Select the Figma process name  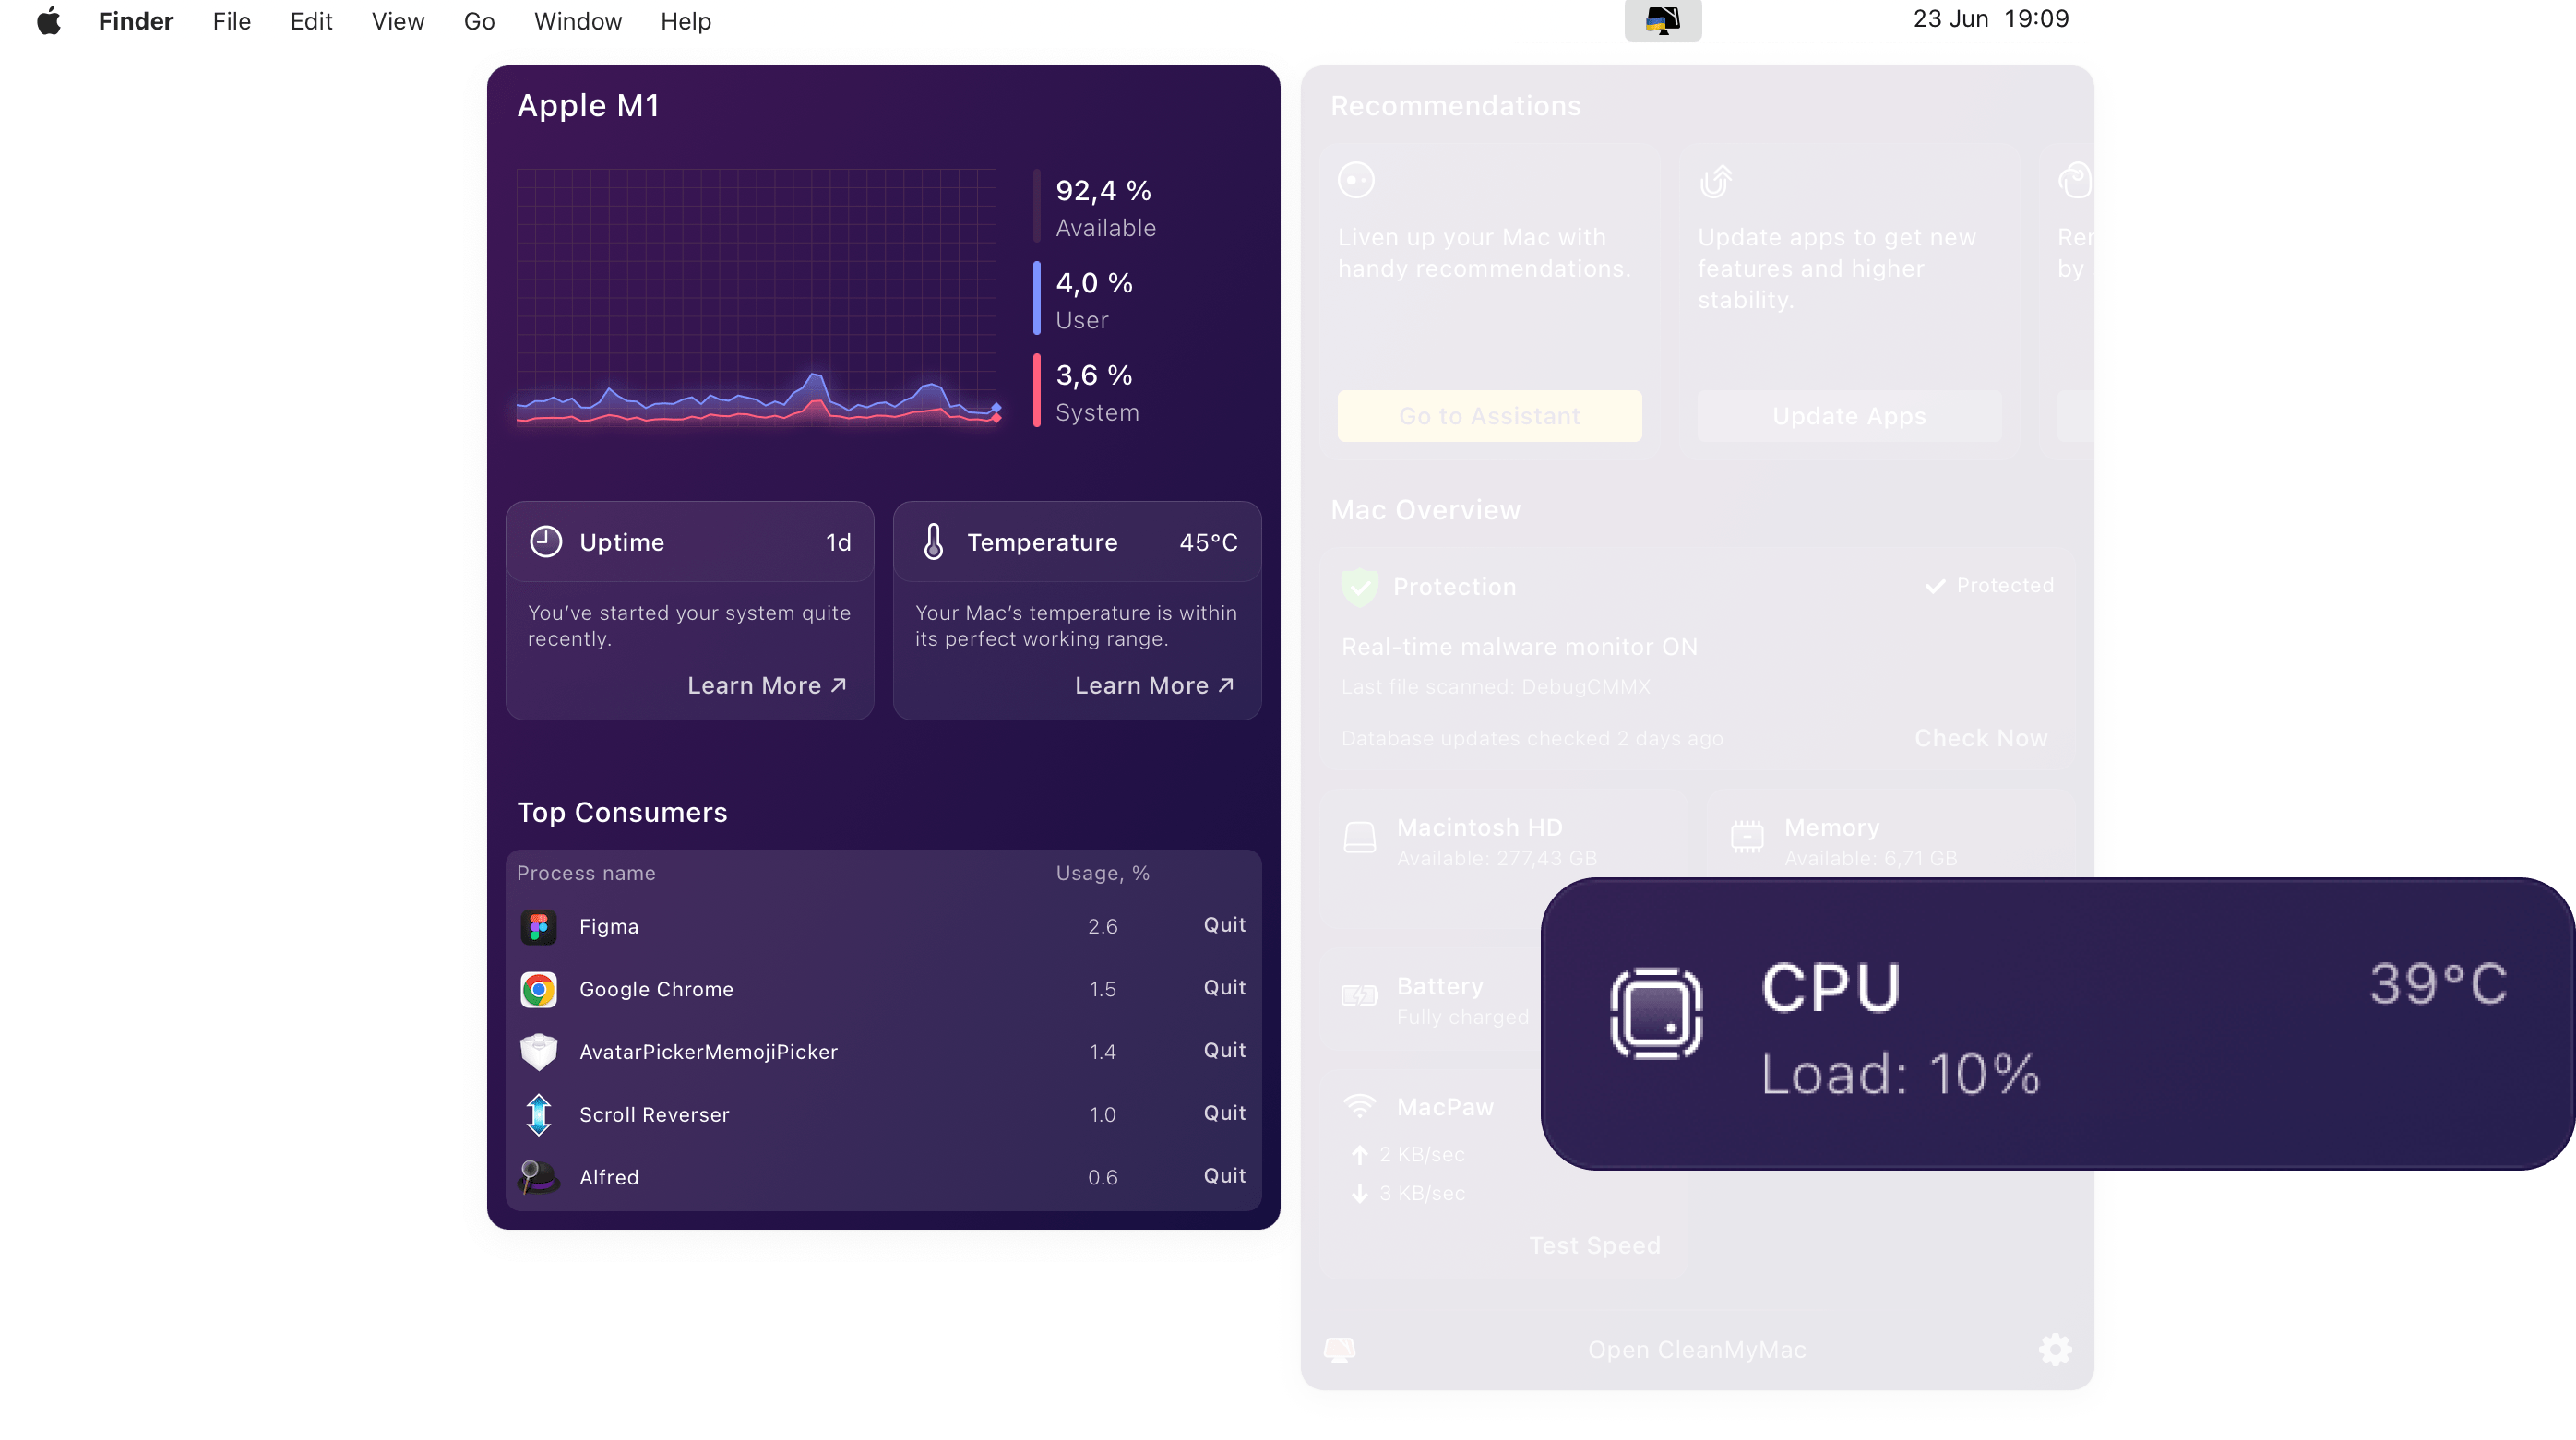(x=609, y=926)
